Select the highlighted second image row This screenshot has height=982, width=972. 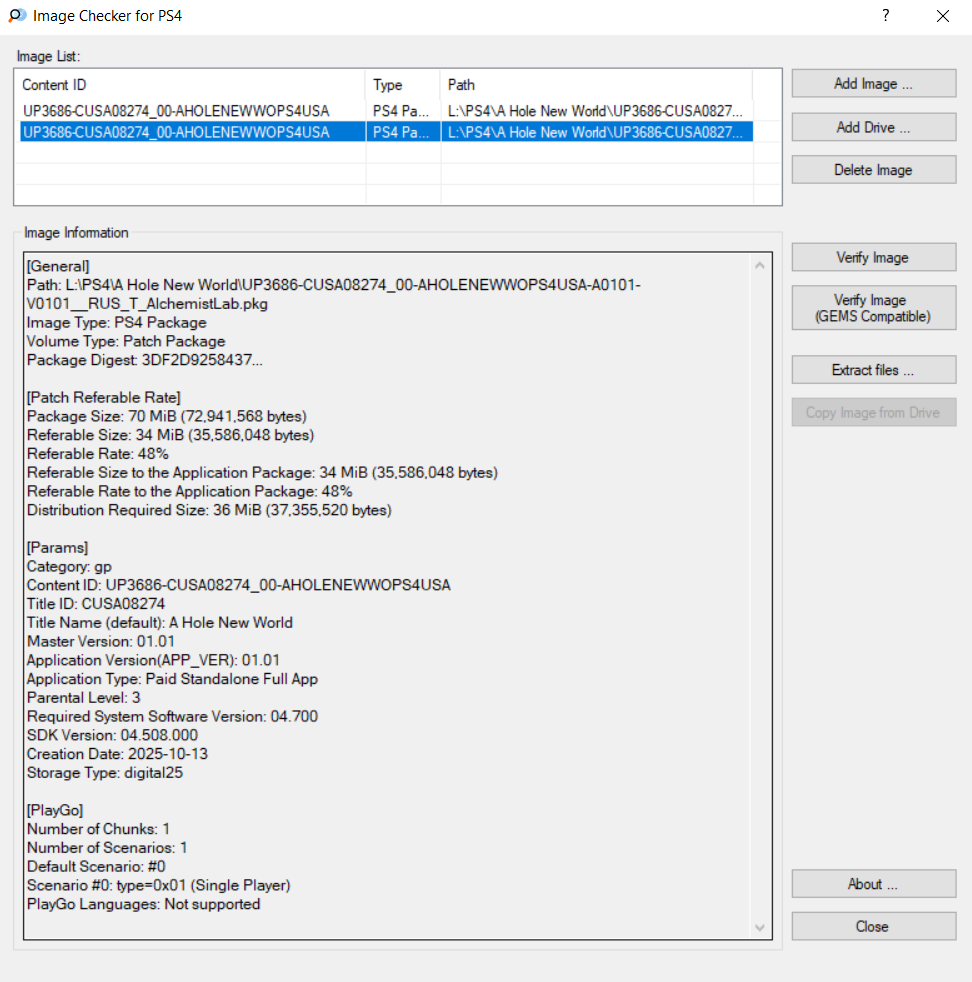point(176,132)
